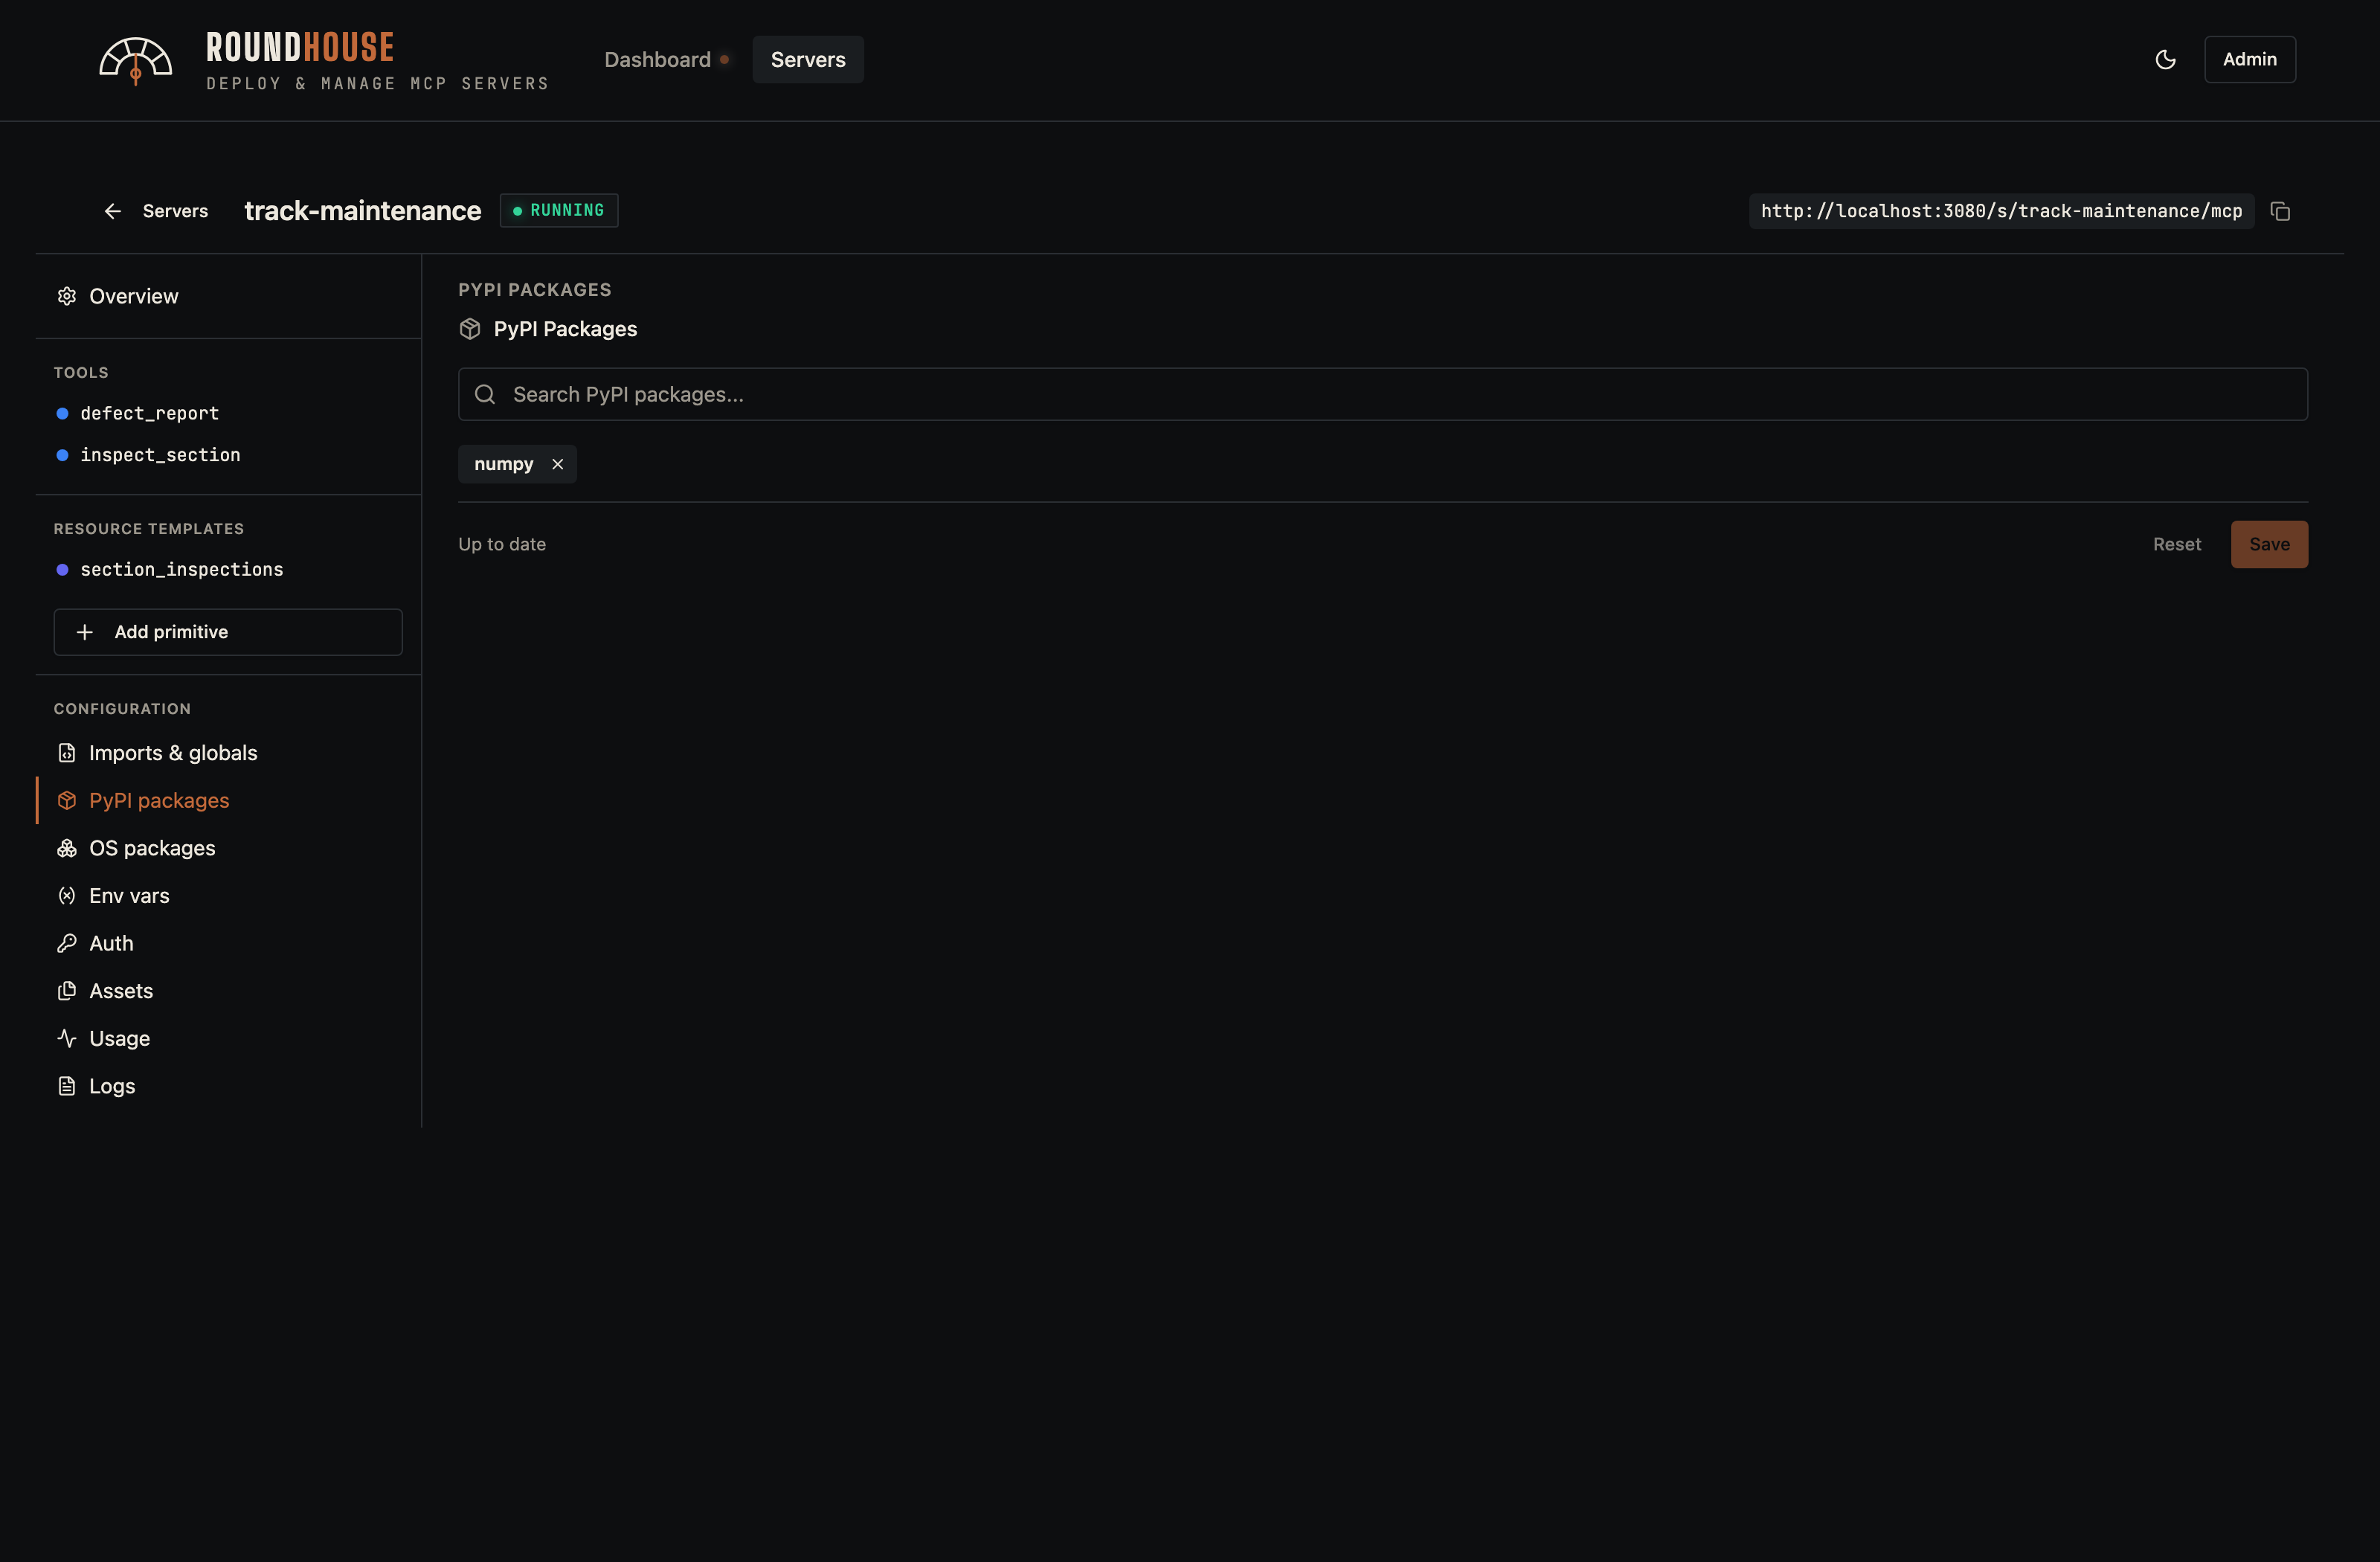This screenshot has height=1562, width=2380.
Task: Click the PyPI packages box icon in sidebar
Action: click(67, 800)
